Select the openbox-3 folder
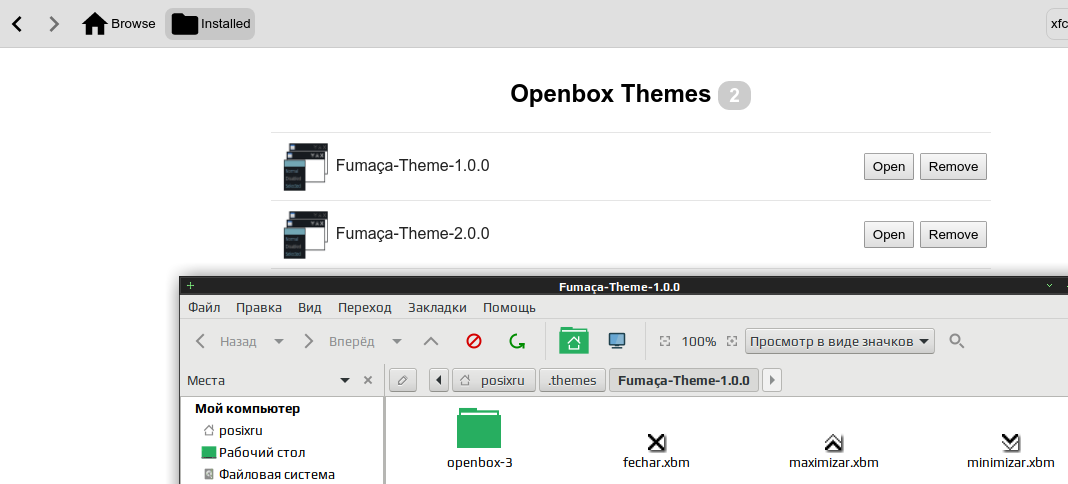The width and height of the screenshot is (1068, 484). pos(480,439)
